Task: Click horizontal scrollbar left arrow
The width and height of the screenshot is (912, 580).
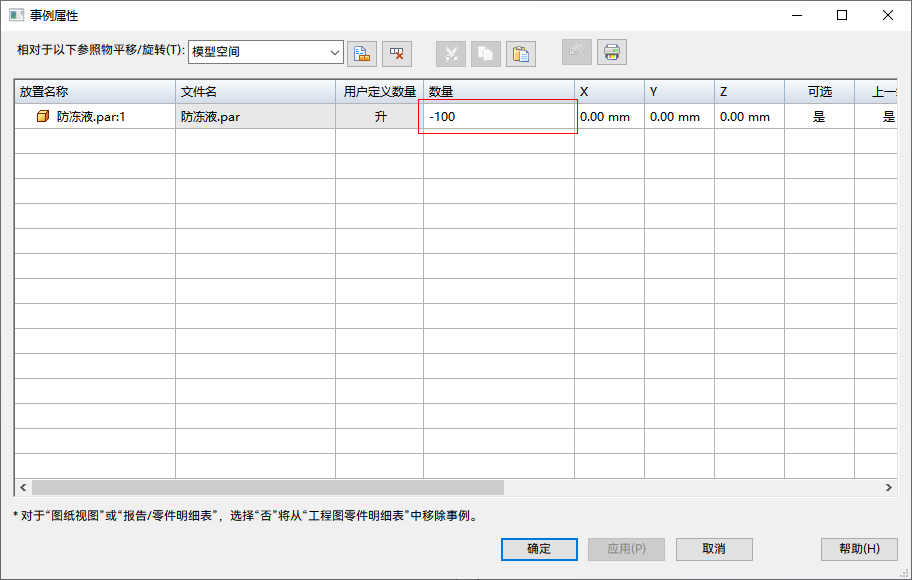Action: pyautogui.click(x=23, y=488)
